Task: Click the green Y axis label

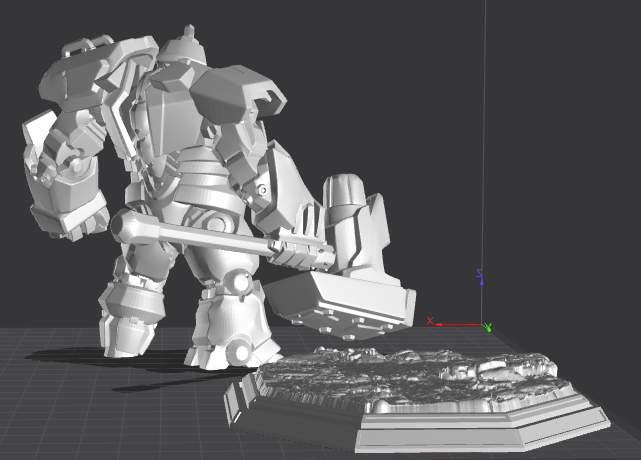Action: coord(488,327)
